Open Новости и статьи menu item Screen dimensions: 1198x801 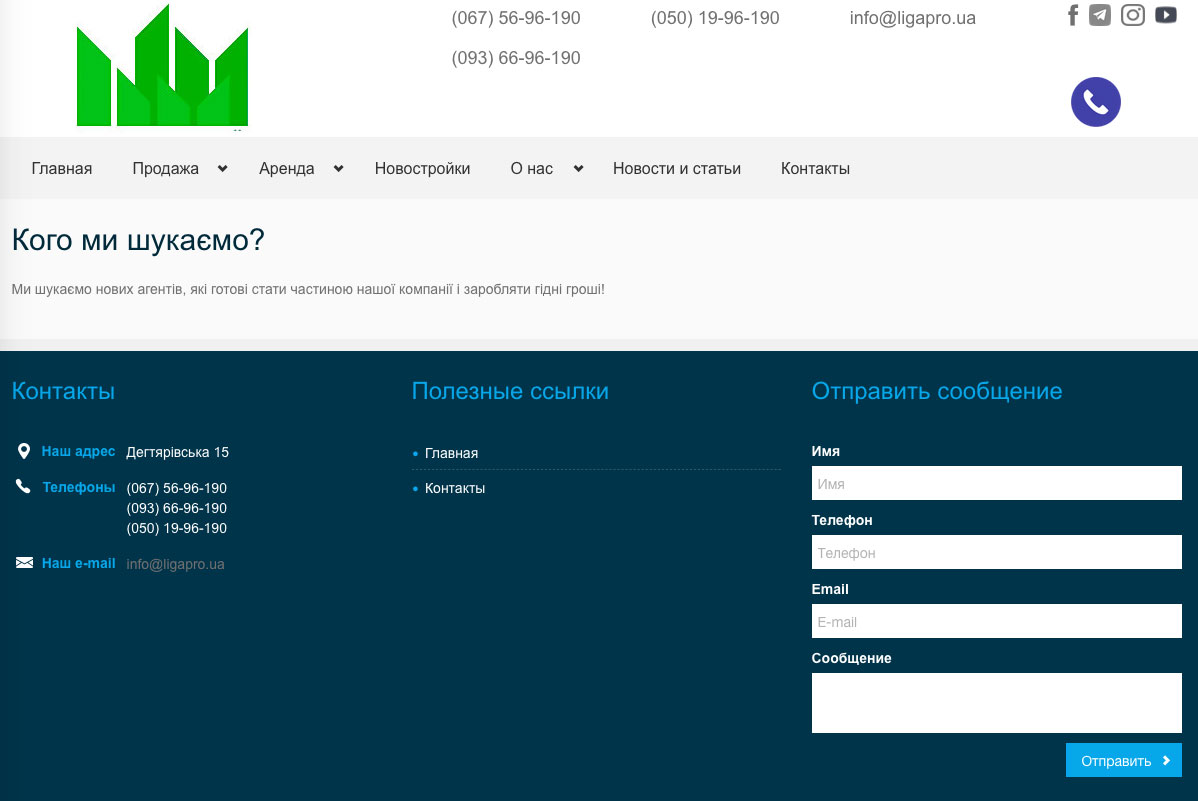coord(676,169)
